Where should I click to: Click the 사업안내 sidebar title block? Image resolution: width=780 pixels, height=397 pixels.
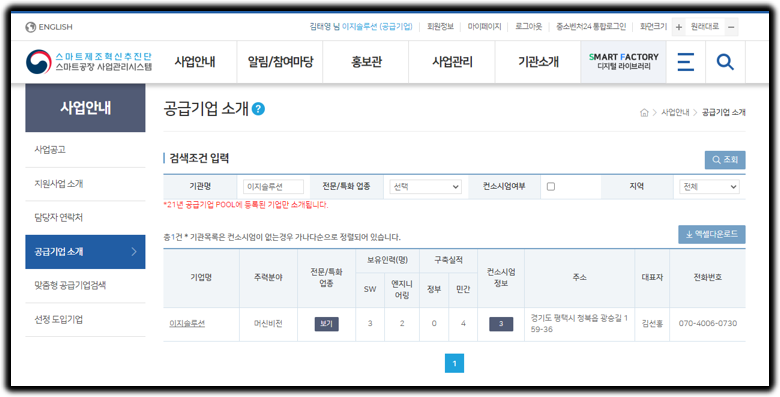(x=85, y=108)
